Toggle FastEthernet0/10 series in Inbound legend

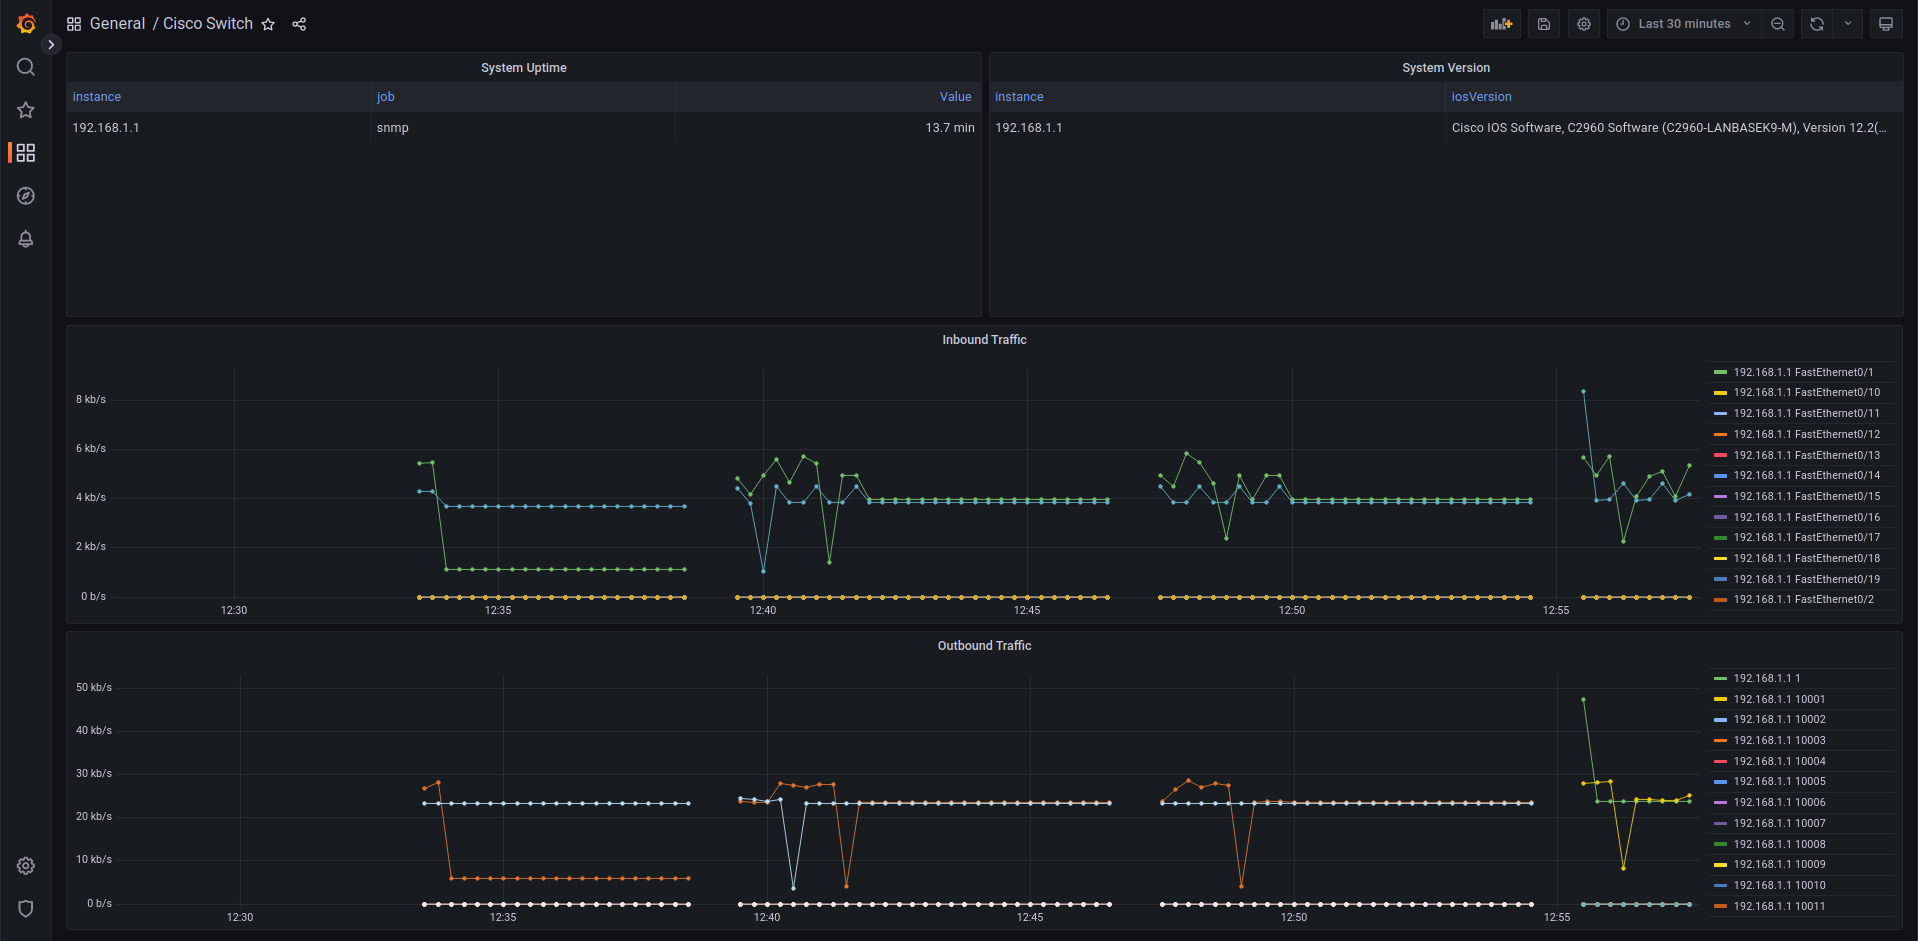click(1806, 393)
